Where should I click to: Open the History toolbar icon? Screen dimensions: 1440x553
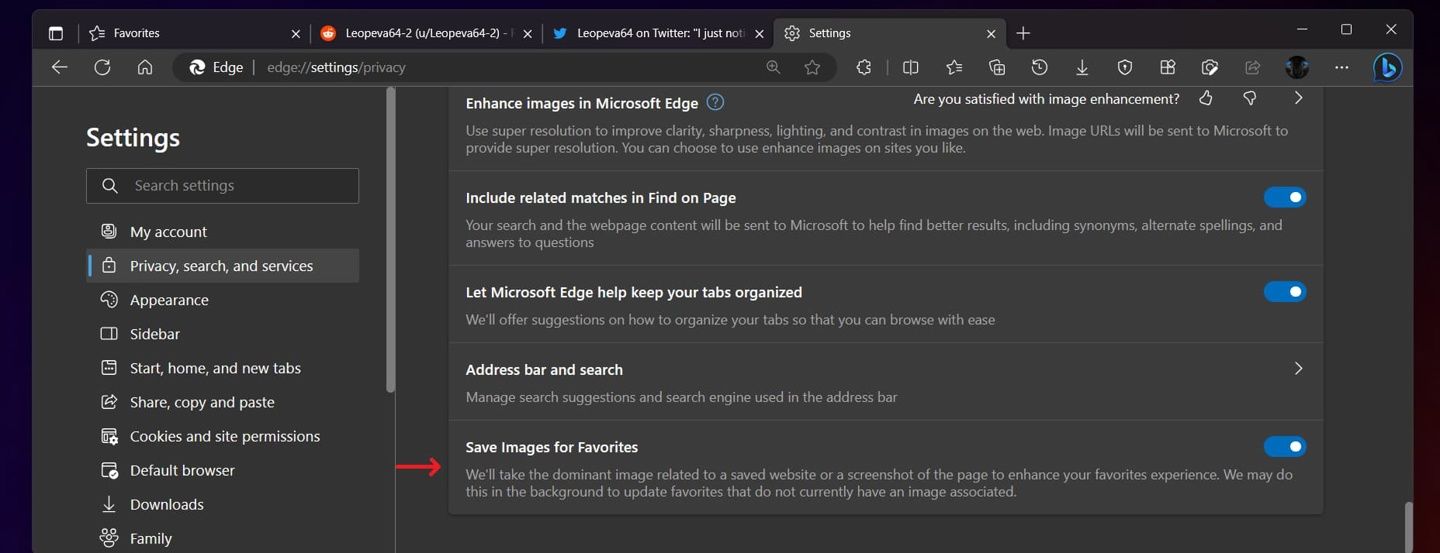pos(1039,67)
